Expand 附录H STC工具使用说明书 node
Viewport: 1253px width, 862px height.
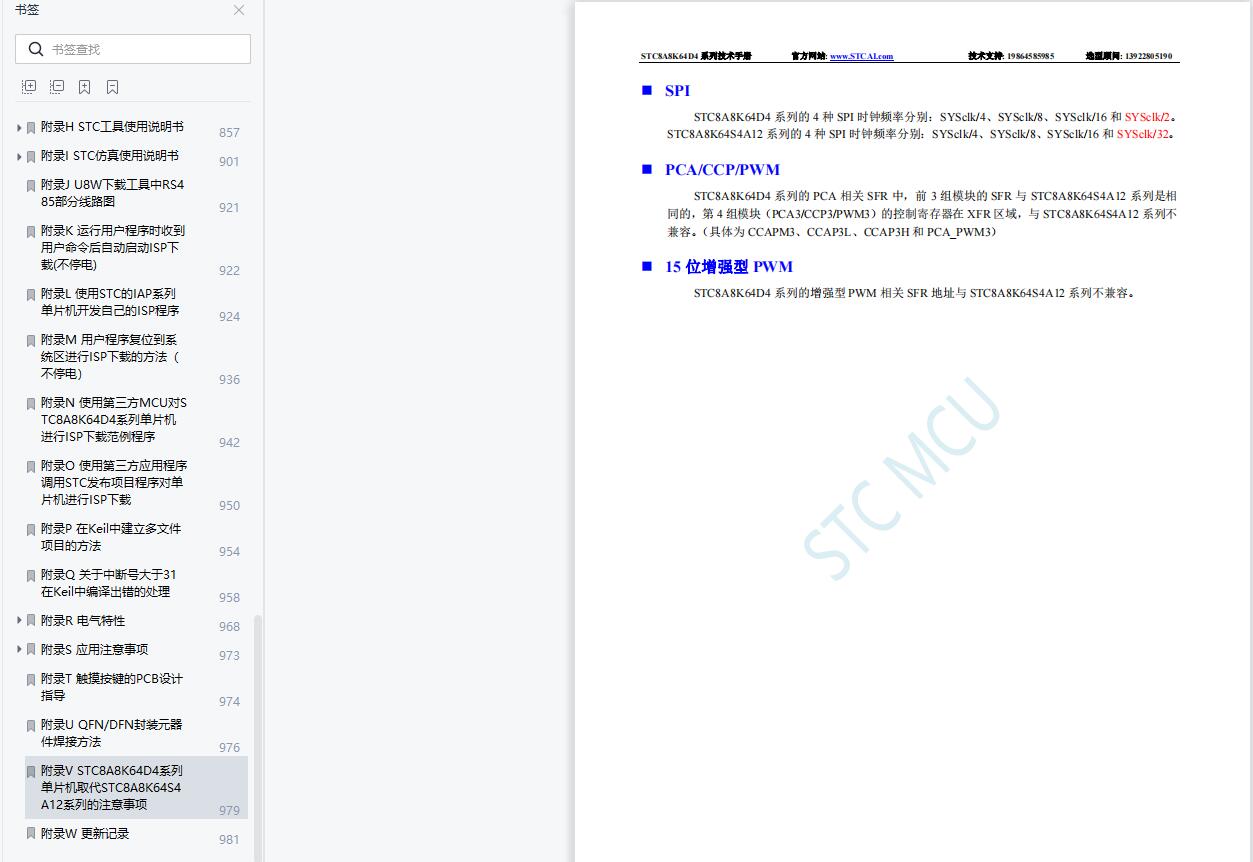point(19,128)
